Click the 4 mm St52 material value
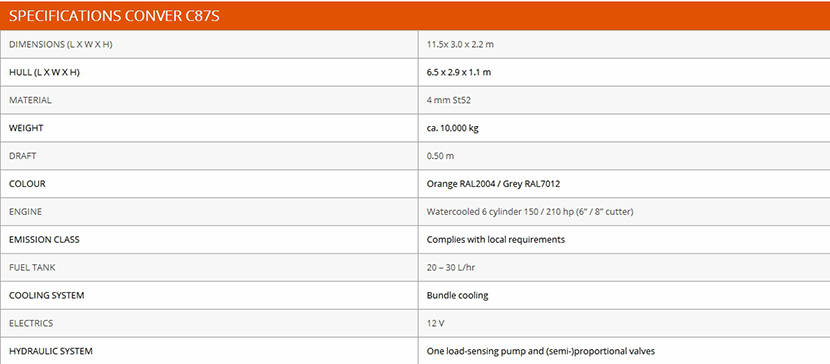Image resolution: width=830 pixels, height=364 pixels. point(448,100)
